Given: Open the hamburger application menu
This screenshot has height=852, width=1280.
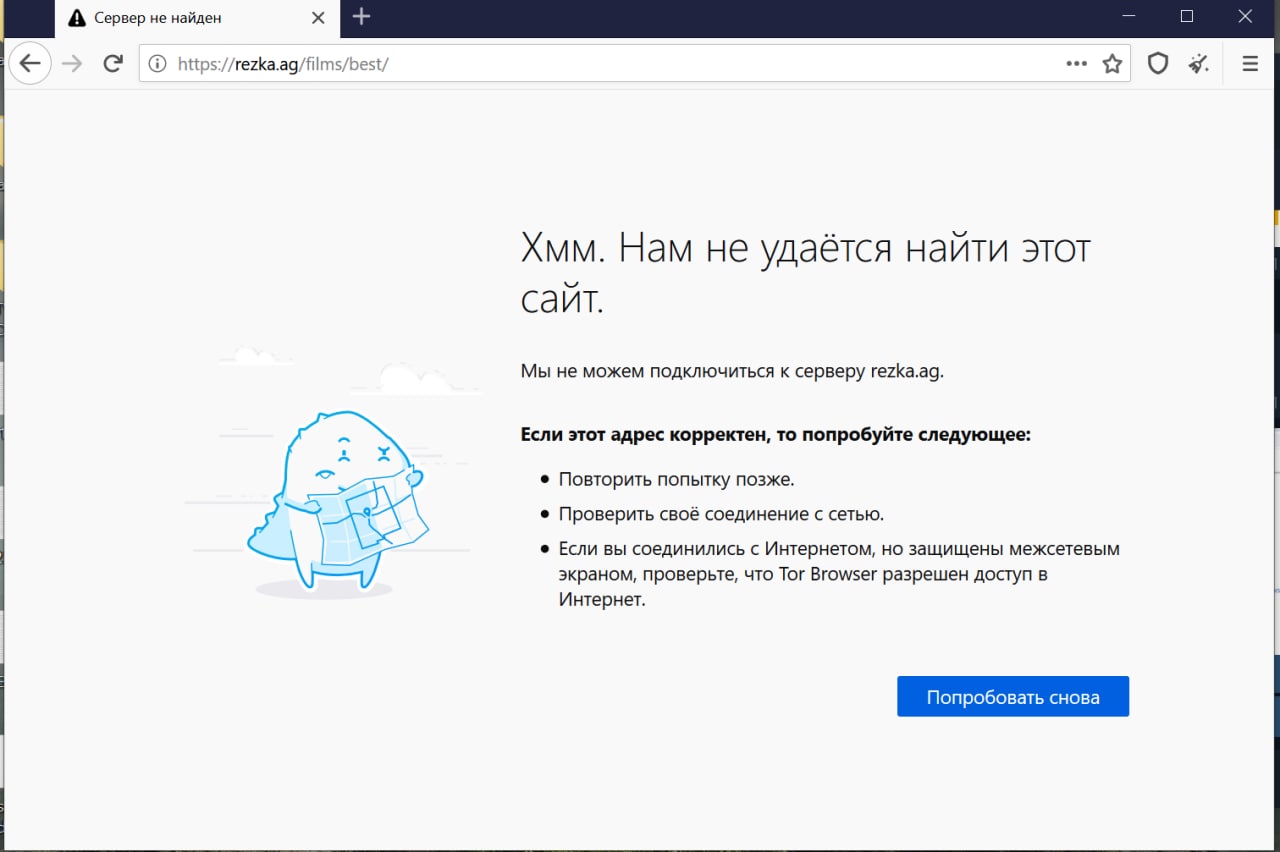Looking at the screenshot, I should coord(1250,64).
